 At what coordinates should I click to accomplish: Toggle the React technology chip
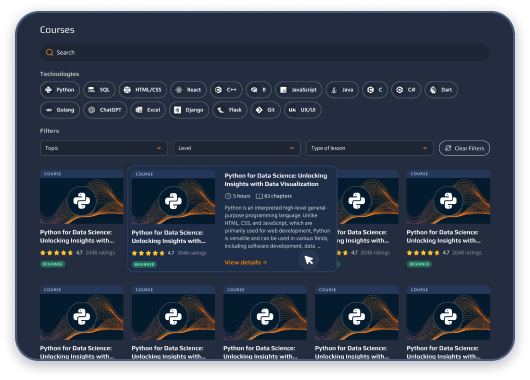point(188,90)
